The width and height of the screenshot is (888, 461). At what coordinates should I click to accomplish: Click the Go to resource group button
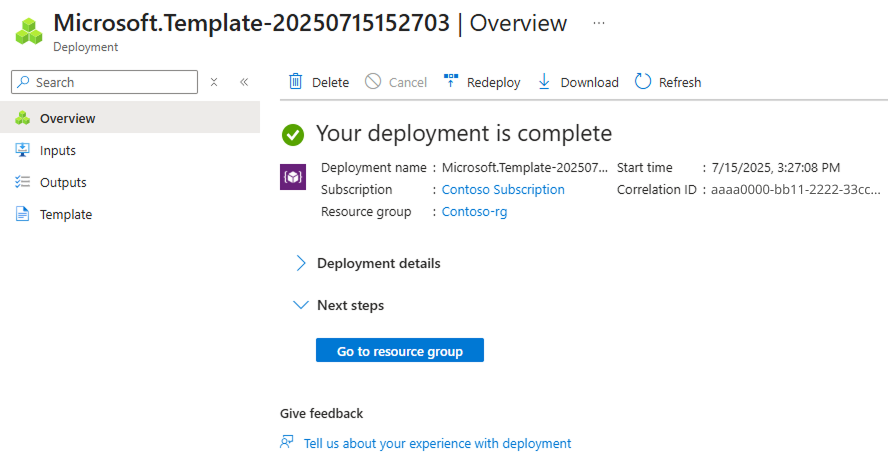pos(399,351)
